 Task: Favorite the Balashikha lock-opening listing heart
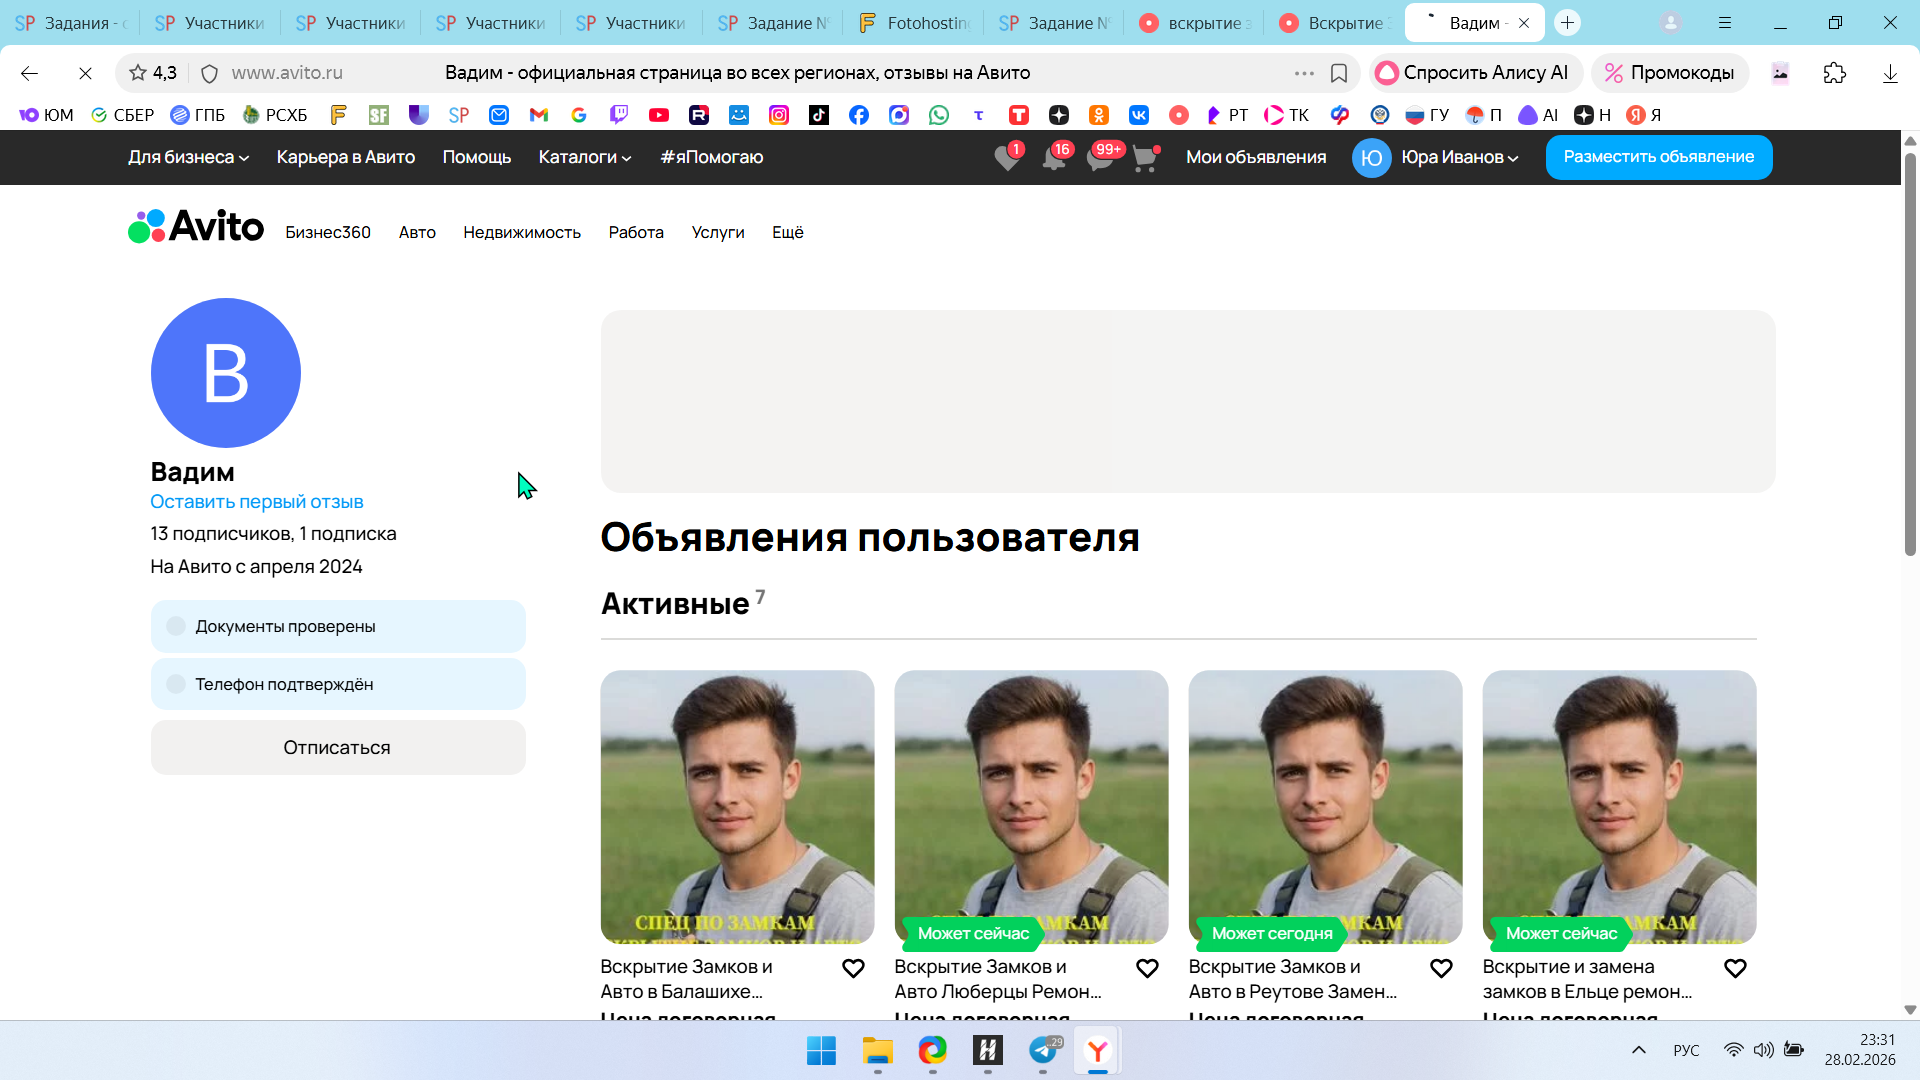(853, 968)
